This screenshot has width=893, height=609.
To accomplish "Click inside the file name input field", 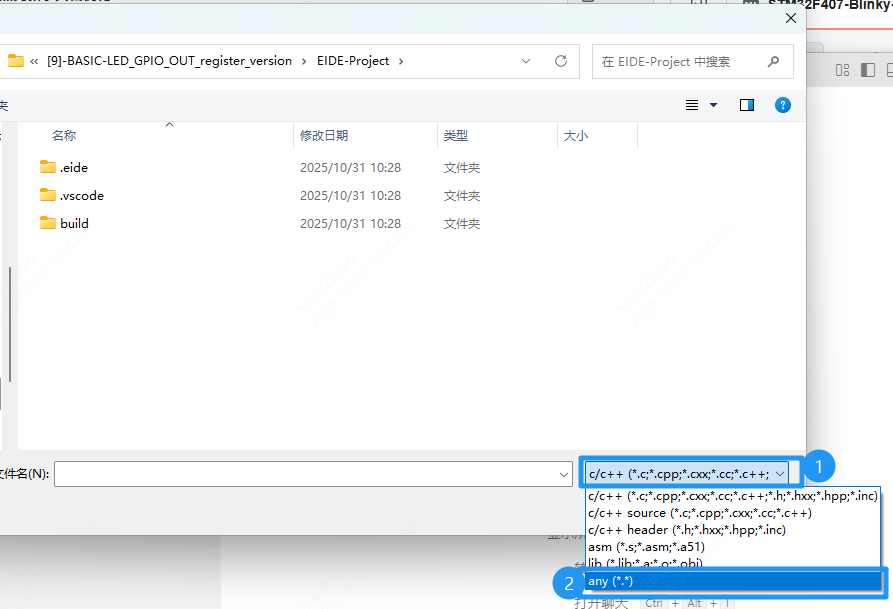I will pos(300,471).
